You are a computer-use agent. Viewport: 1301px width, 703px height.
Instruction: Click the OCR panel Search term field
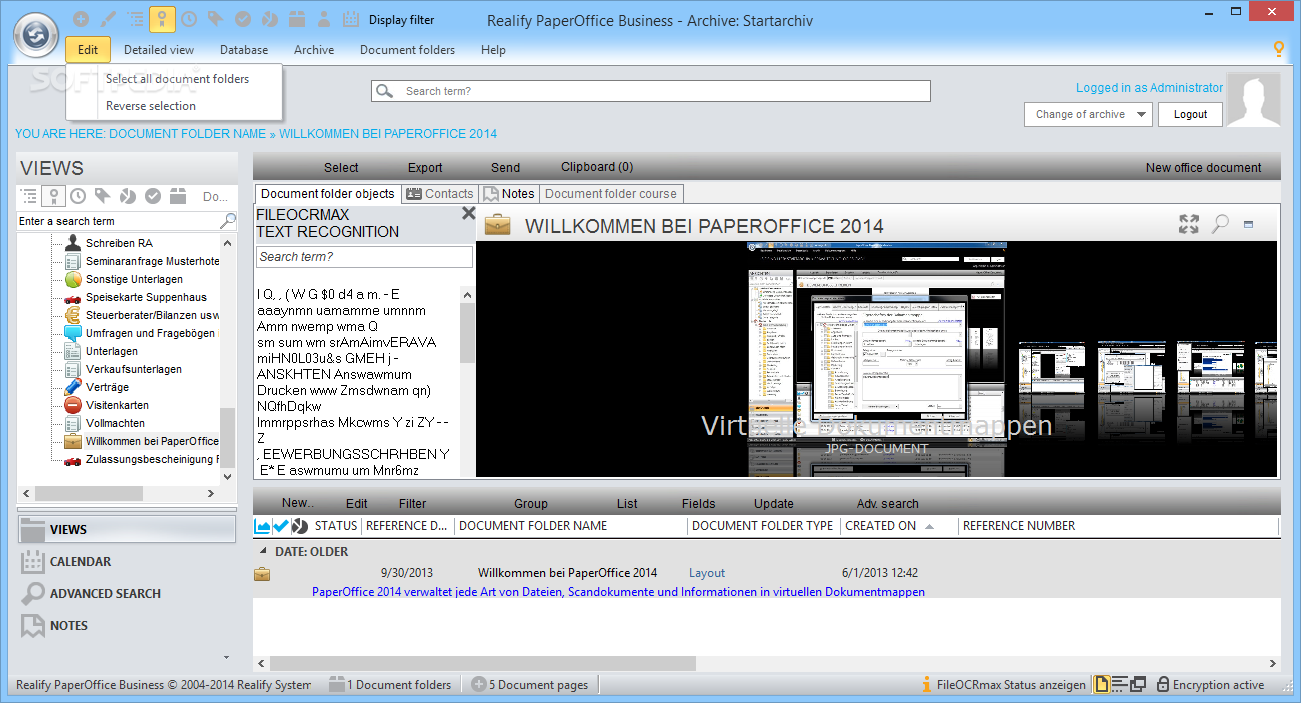(x=365, y=257)
